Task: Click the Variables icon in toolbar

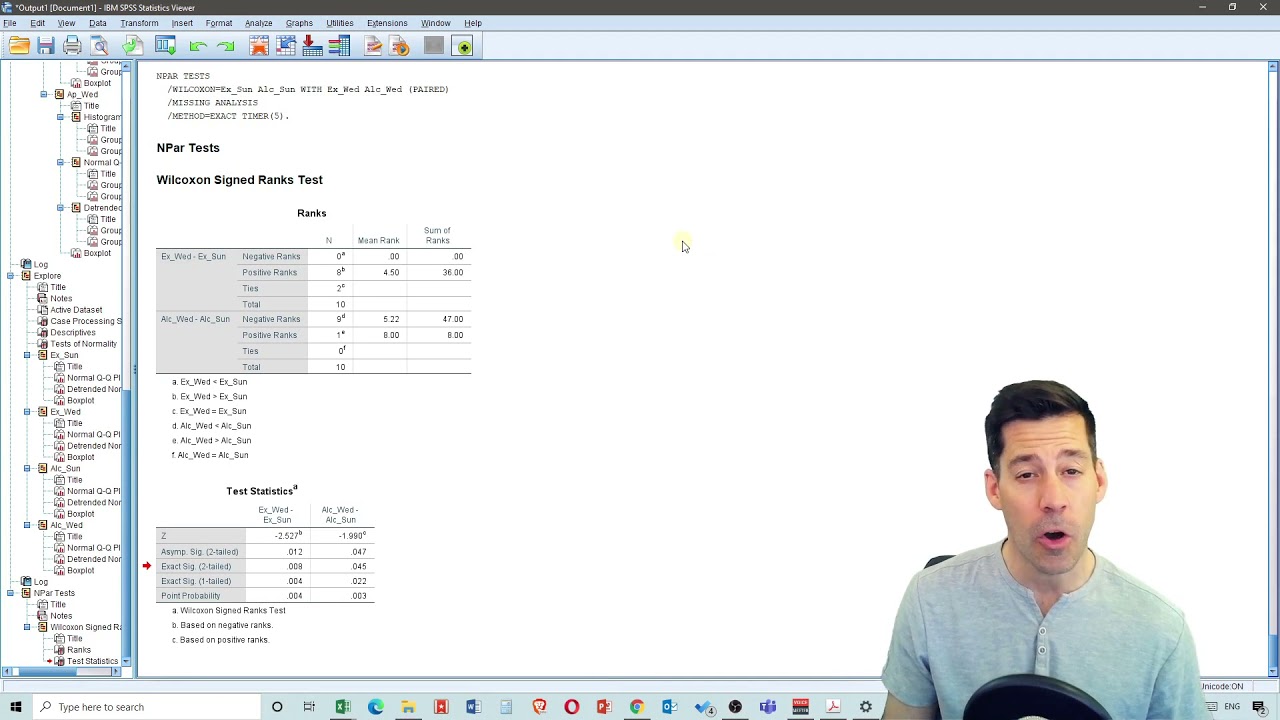Action: (x=339, y=46)
